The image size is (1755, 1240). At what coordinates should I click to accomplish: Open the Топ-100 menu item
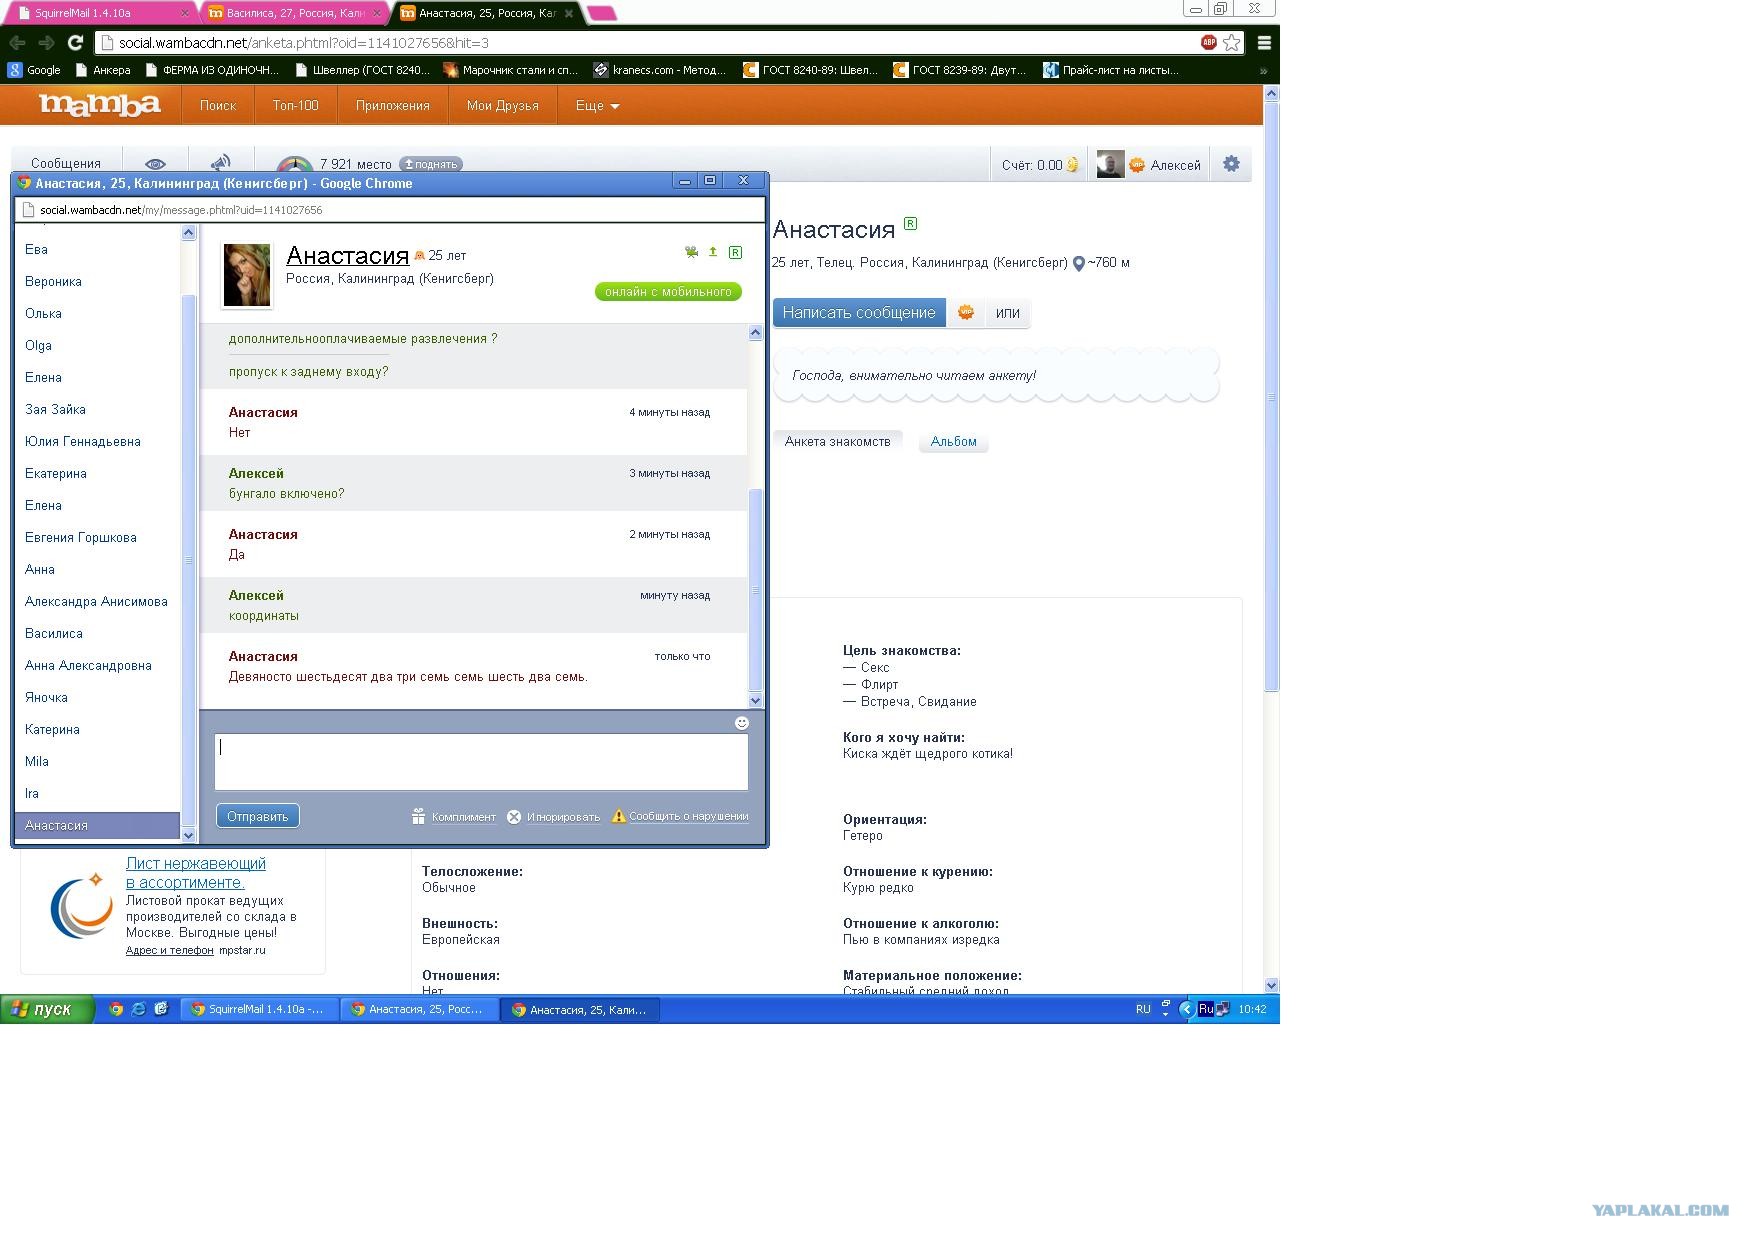coord(295,105)
